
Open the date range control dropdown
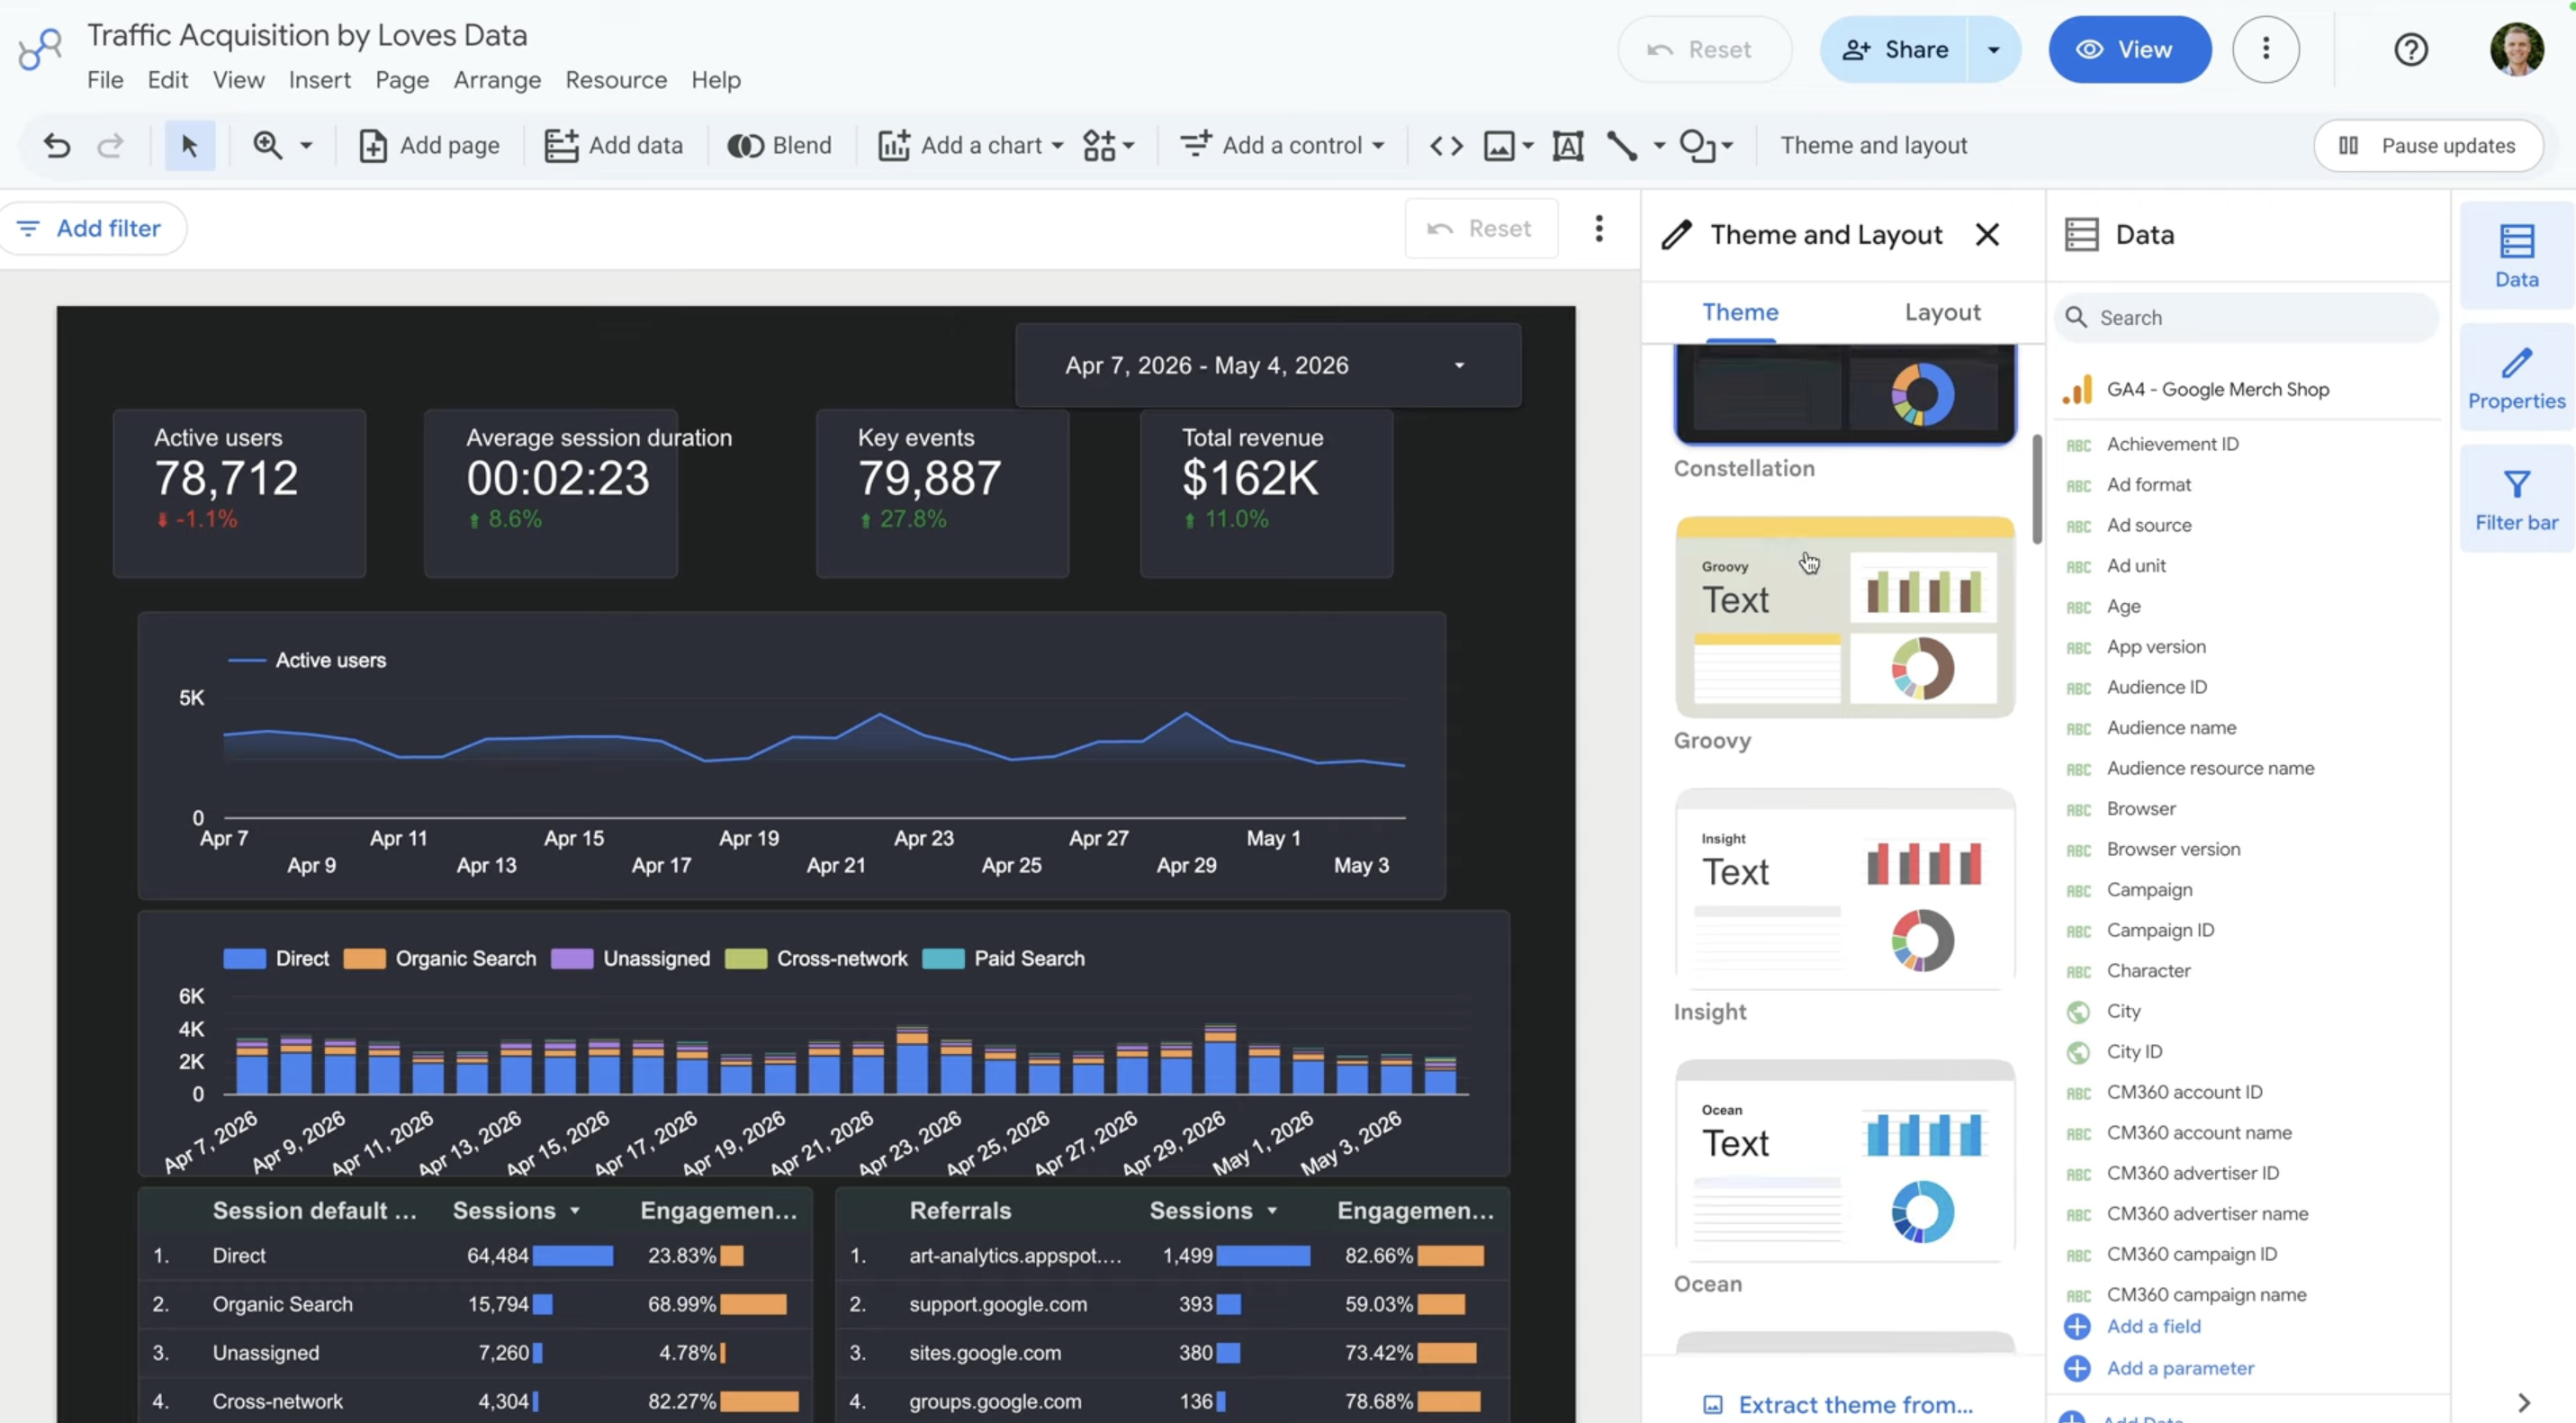pyautogui.click(x=1267, y=365)
